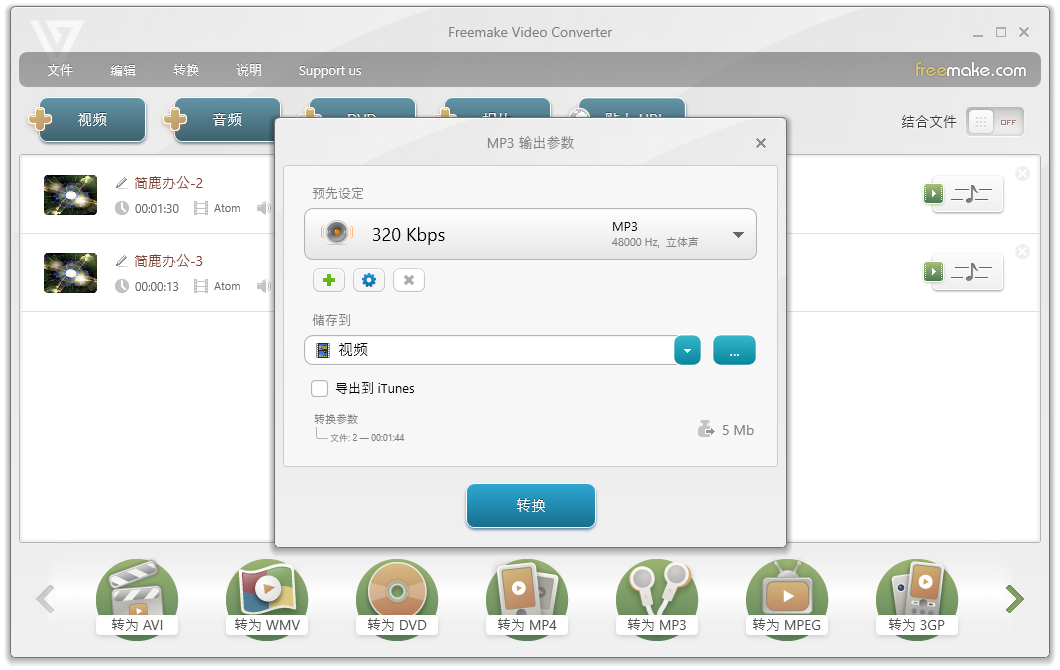Start conversion with the 转换 button

pyautogui.click(x=530, y=506)
